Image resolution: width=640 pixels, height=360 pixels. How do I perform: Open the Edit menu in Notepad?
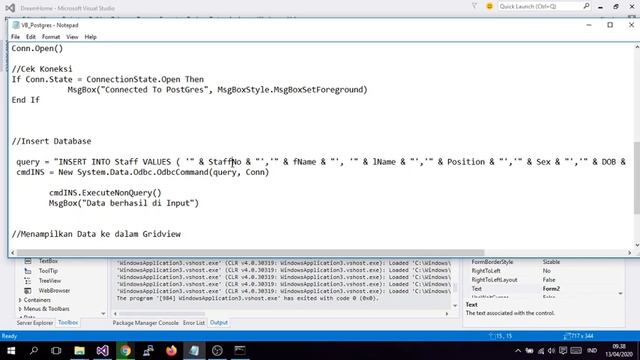click(31, 37)
